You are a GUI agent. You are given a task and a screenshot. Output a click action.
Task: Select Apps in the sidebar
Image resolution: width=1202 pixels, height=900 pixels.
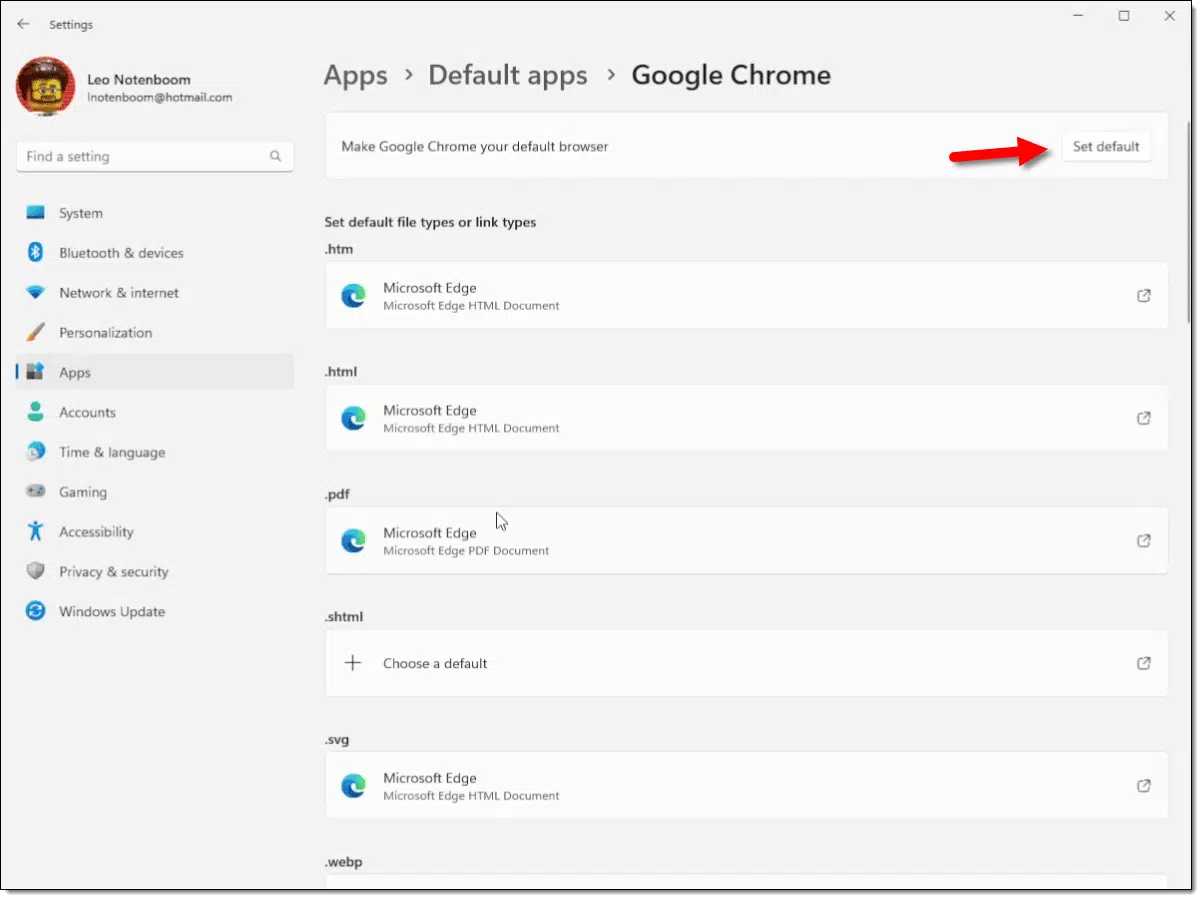155,372
